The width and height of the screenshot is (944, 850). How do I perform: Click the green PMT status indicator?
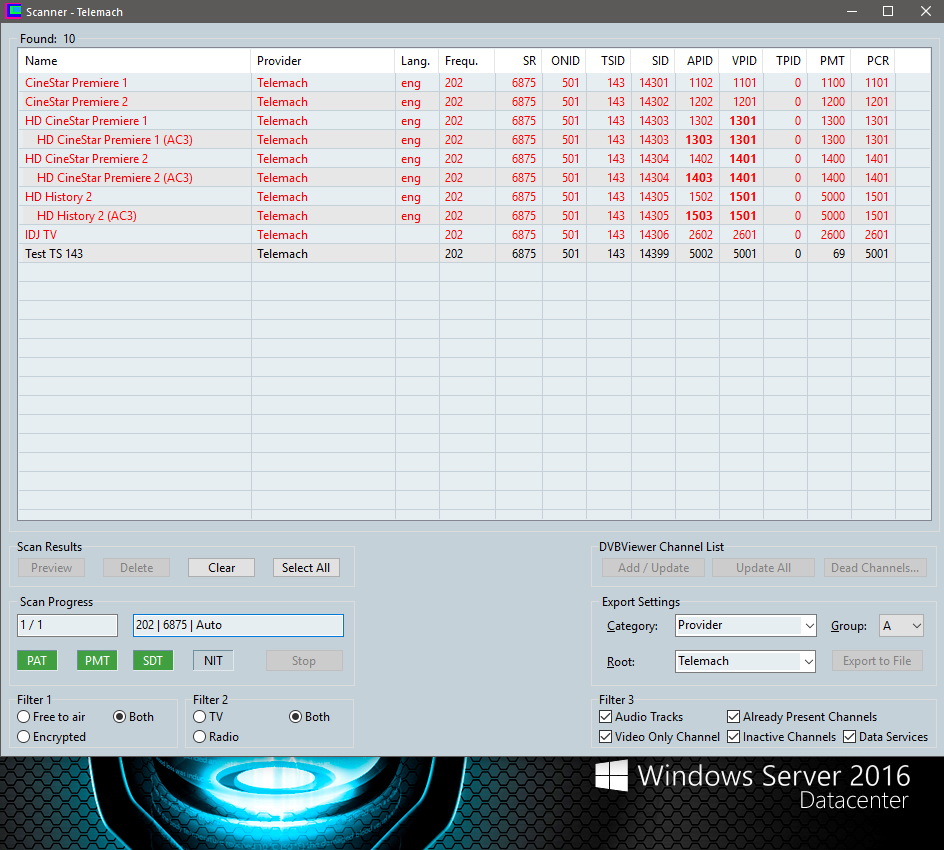(97, 661)
